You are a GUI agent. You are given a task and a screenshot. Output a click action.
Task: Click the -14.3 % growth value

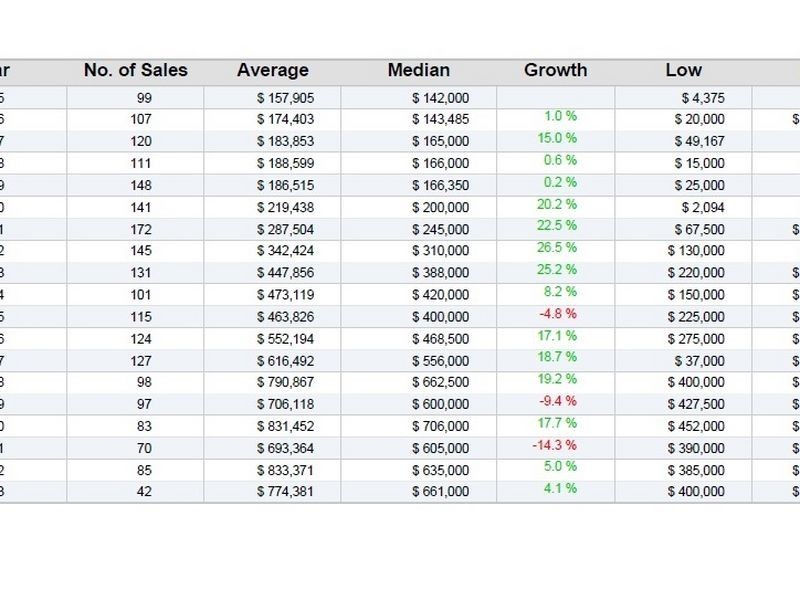coord(554,445)
